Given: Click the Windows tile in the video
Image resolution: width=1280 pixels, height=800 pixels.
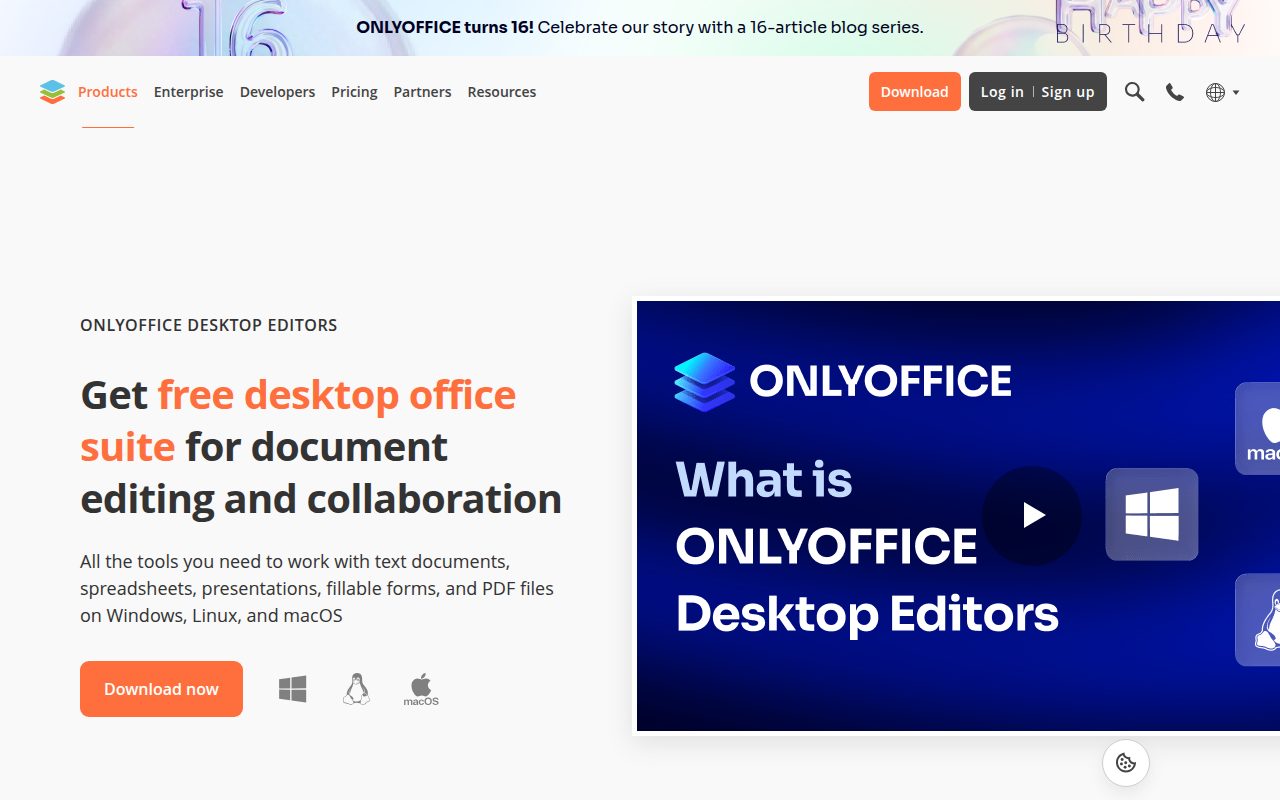Looking at the screenshot, I should tap(1152, 514).
